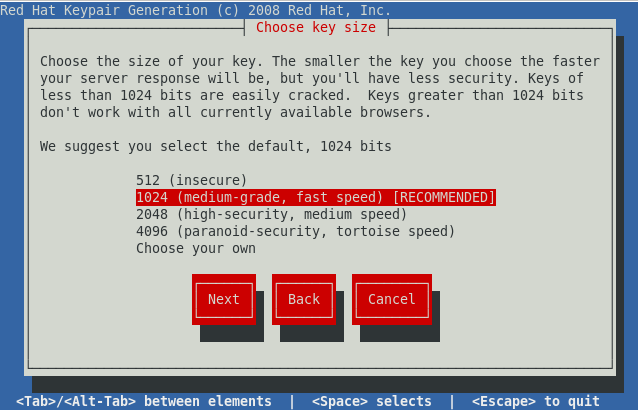Screen dimensions: 638x410
Task: Click the Red Hat Keypair Generation header
Action: [x=195, y=10]
